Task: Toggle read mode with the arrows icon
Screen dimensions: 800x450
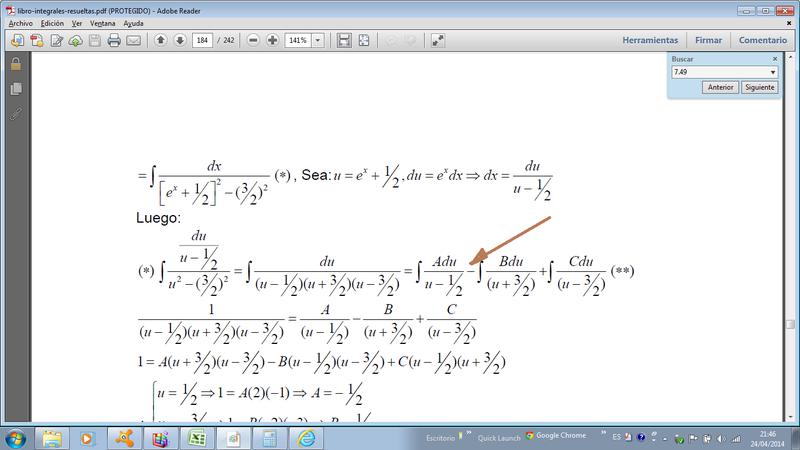Action: tap(437, 41)
